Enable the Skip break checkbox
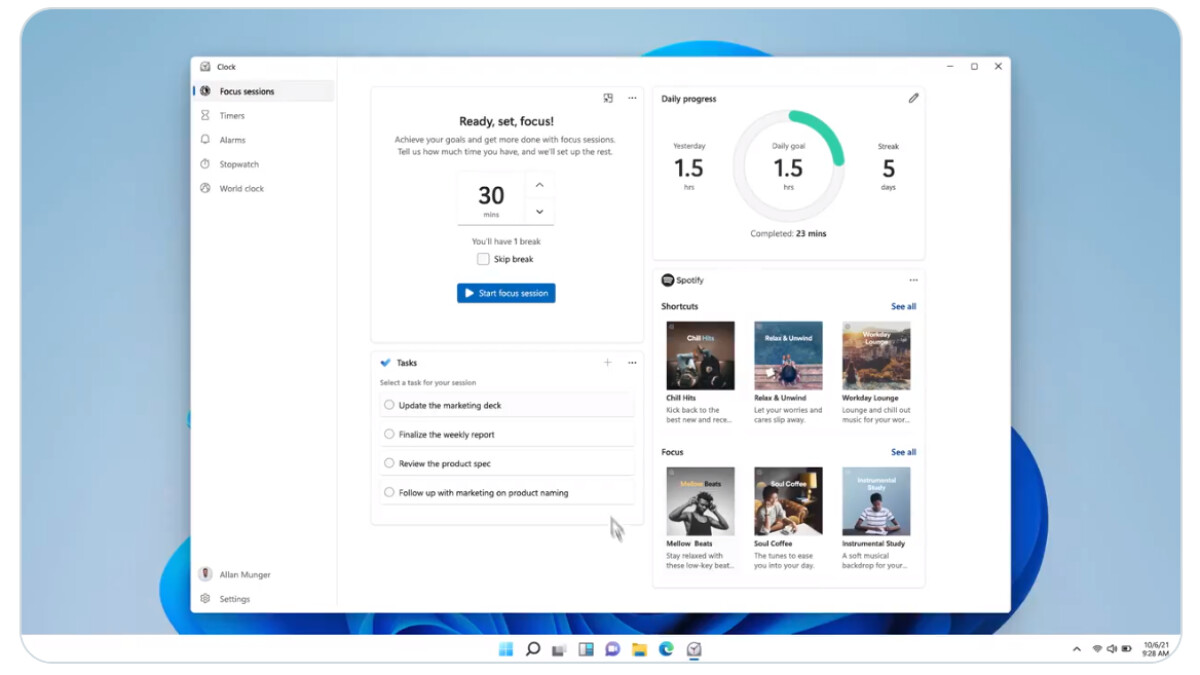The image size is (1200, 675). coord(483,258)
